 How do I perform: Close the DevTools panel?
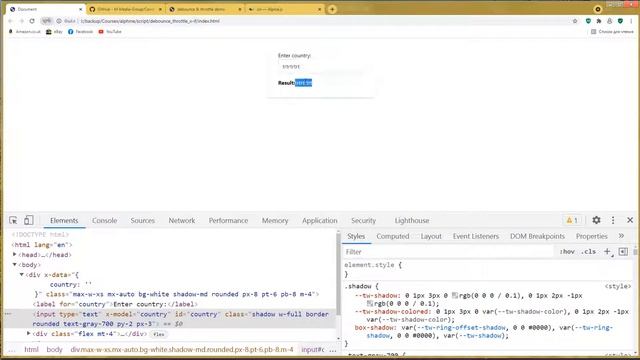[630, 220]
